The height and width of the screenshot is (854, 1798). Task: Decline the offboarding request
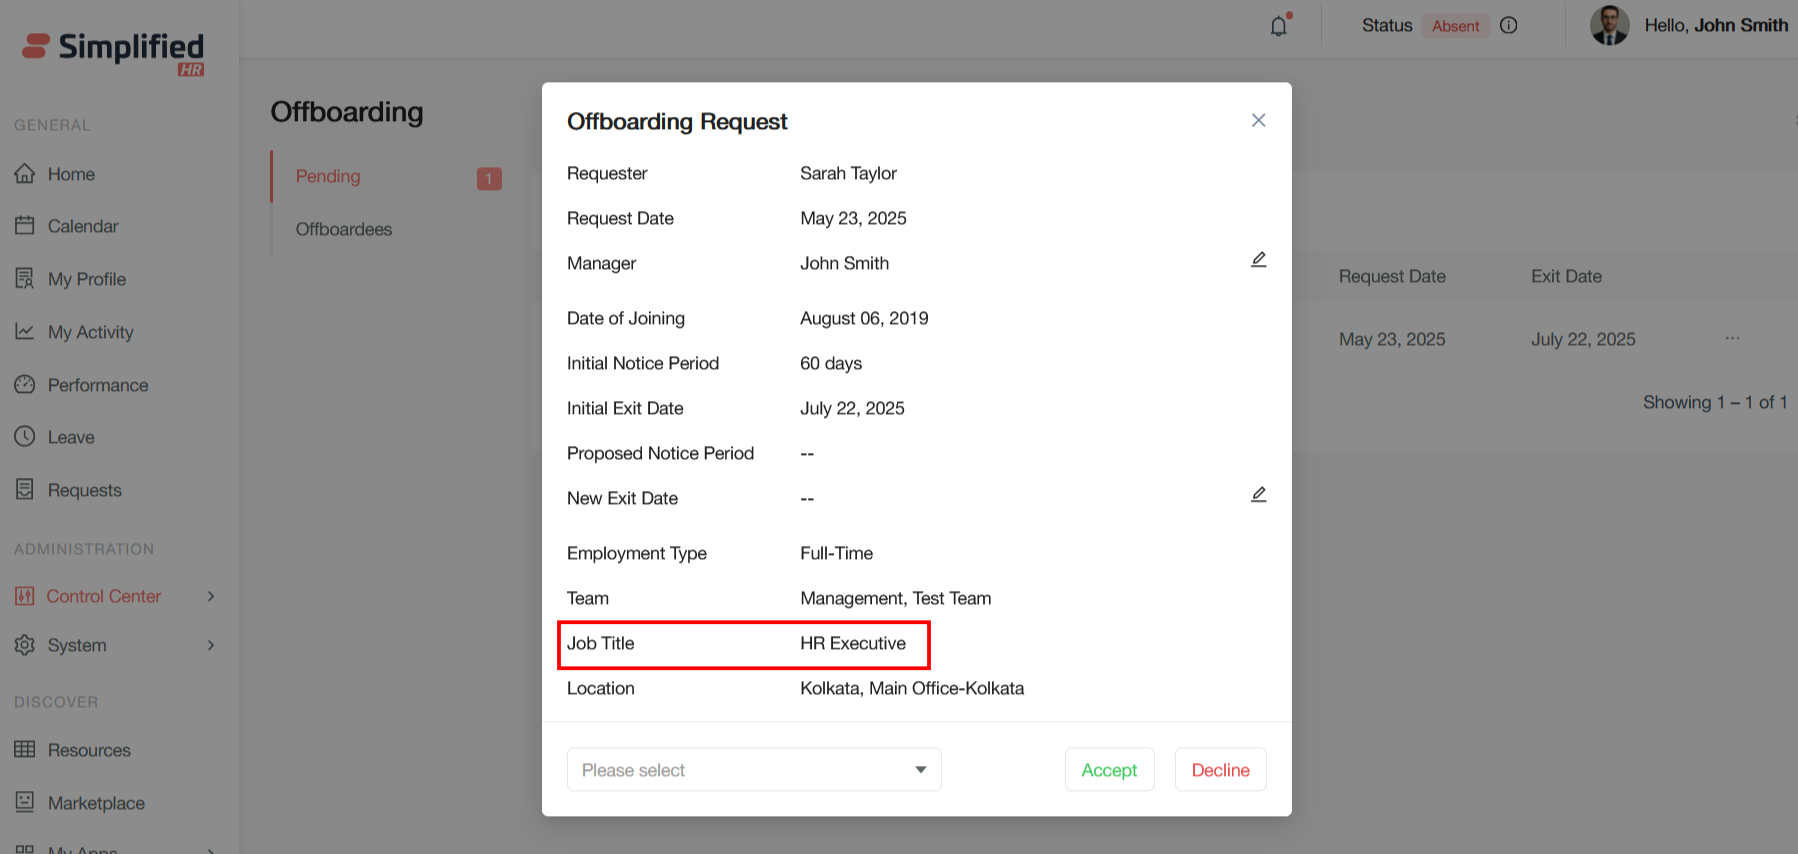point(1220,770)
